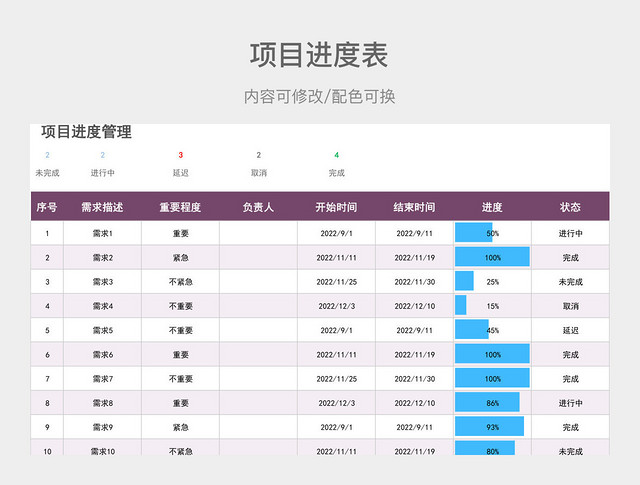This screenshot has height=485, width=640.
Task: Click the 项目进度表 main heading
Action: tap(319, 55)
